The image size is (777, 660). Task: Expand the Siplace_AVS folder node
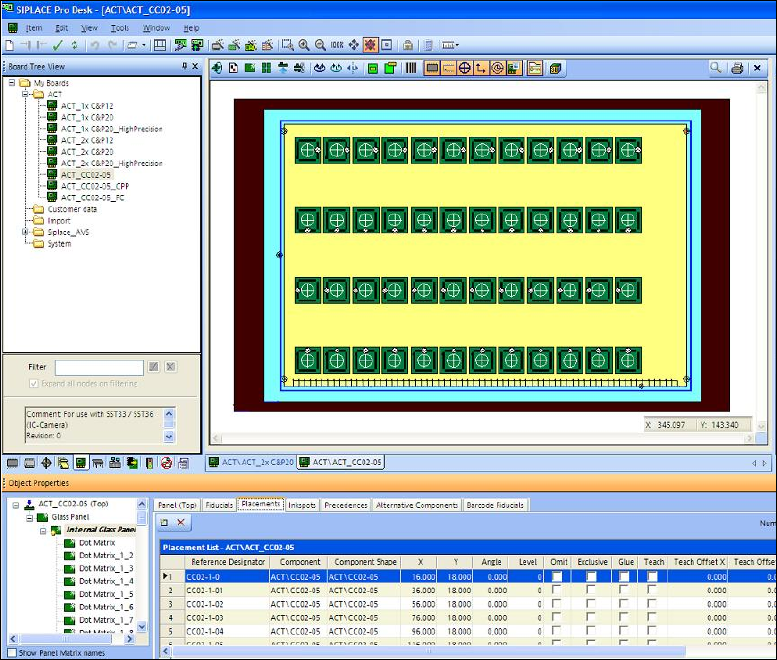(x=25, y=232)
